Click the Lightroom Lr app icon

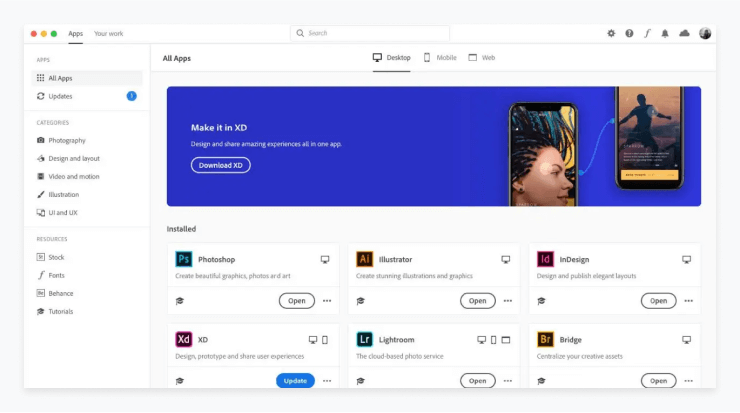click(364, 339)
